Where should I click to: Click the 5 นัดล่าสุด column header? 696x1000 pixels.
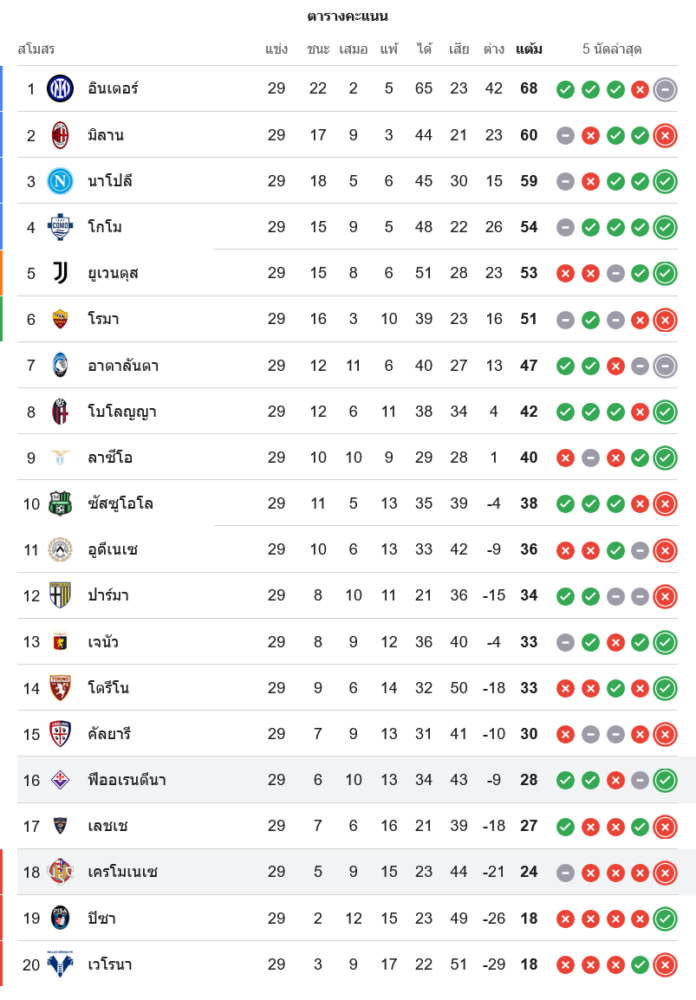click(612, 49)
